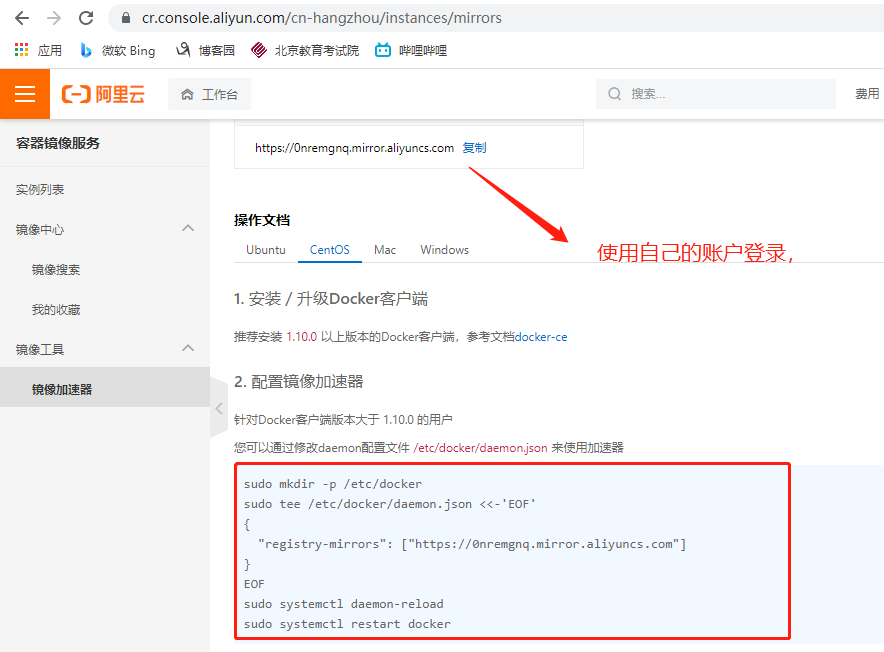Image resolution: width=884 pixels, height=652 pixels.
Task: Reload the page with the refresh icon
Action: click(86, 18)
